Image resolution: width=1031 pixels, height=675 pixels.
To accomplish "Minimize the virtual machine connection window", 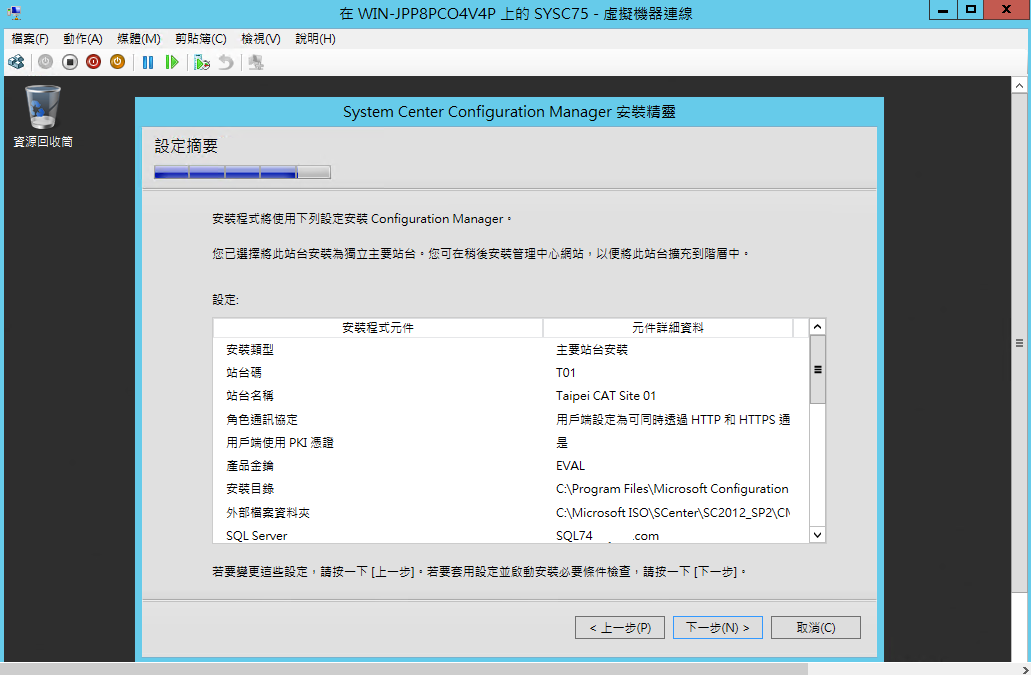I will tap(943, 10).
